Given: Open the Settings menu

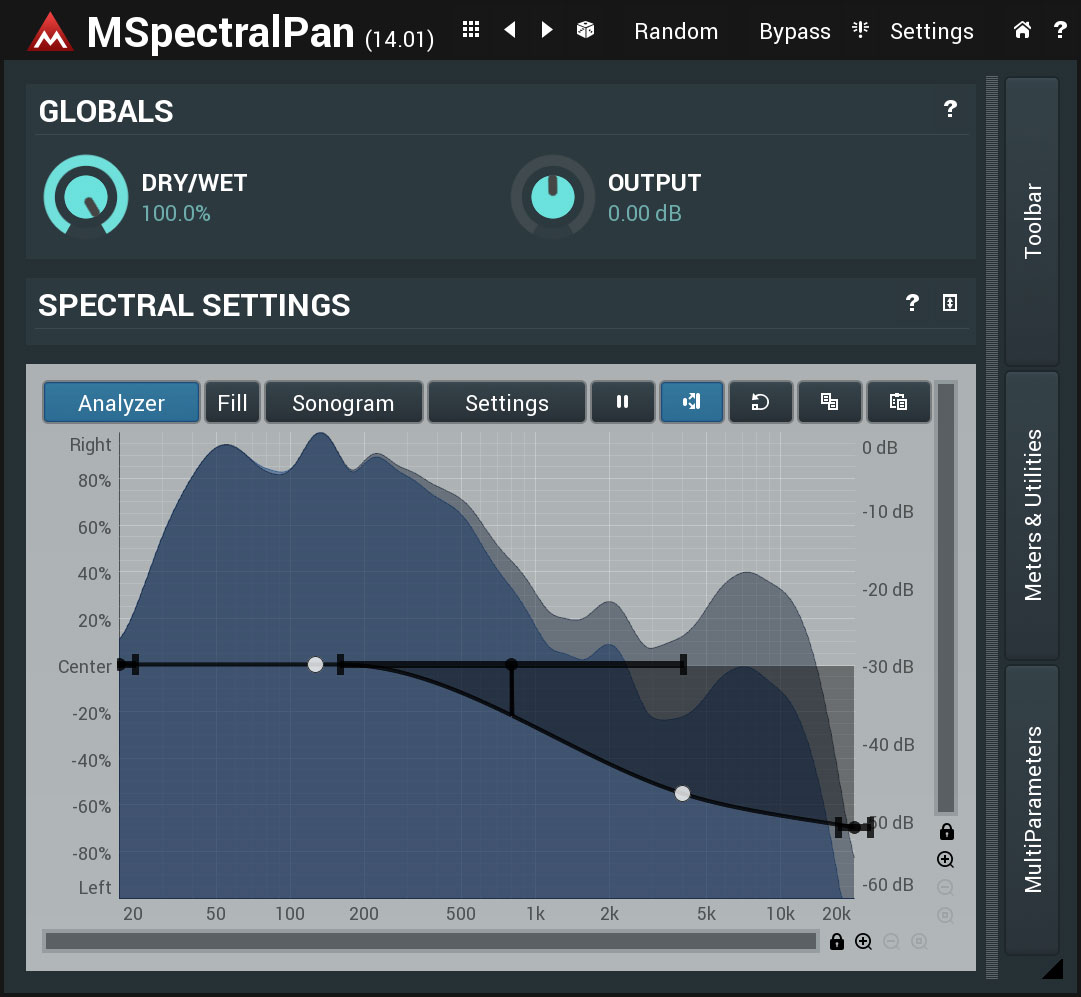Looking at the screenshot, I should pyautogui.click(x=931, y=29).
